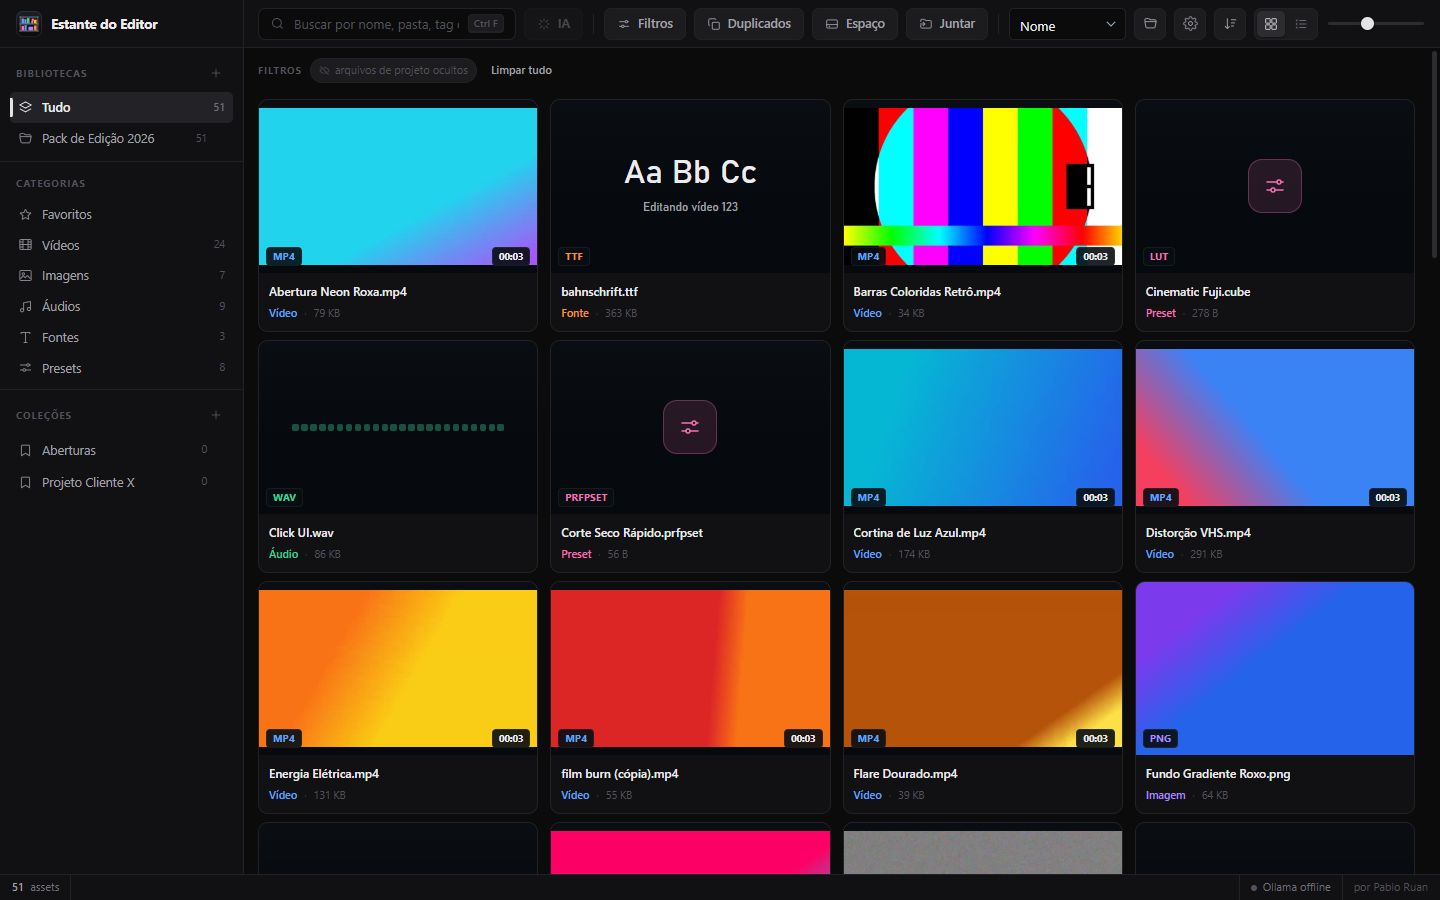Click the file name 'Click UI.wav'

click(301, 533)
